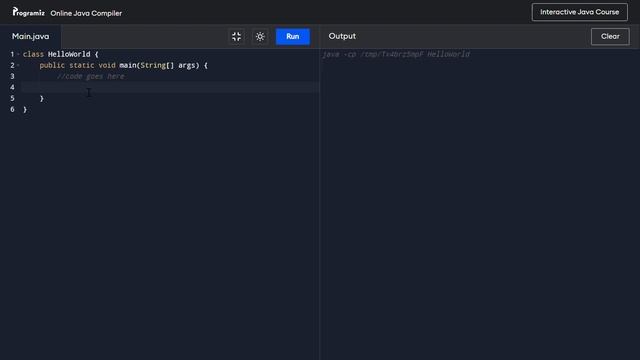
Task: Click line number 6 in the gutter
Action: point(12,109)
